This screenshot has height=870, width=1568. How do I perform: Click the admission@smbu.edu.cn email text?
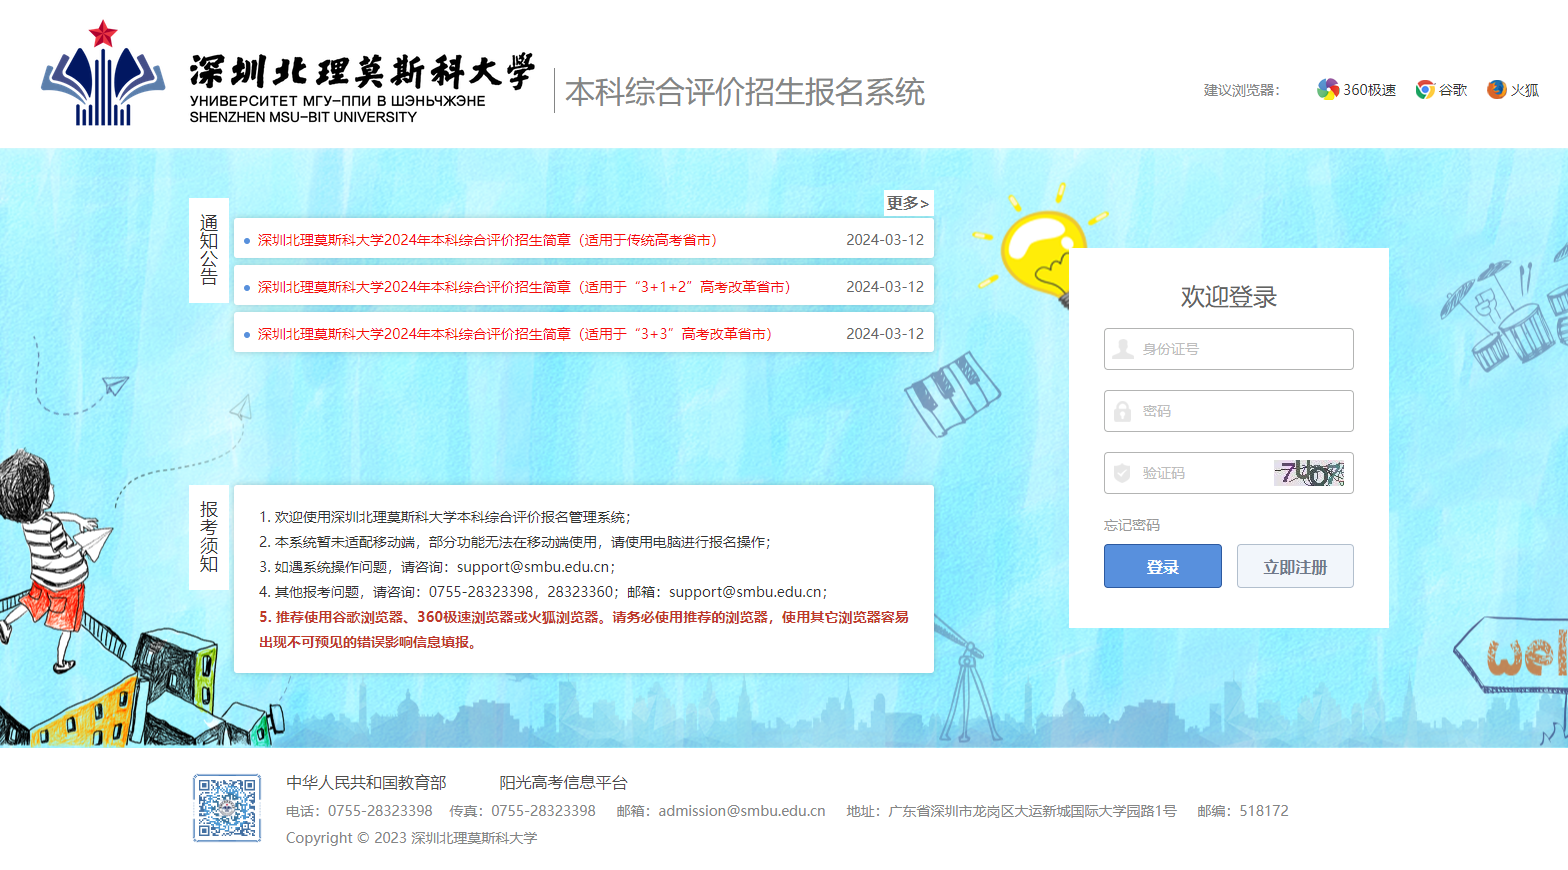742,811
